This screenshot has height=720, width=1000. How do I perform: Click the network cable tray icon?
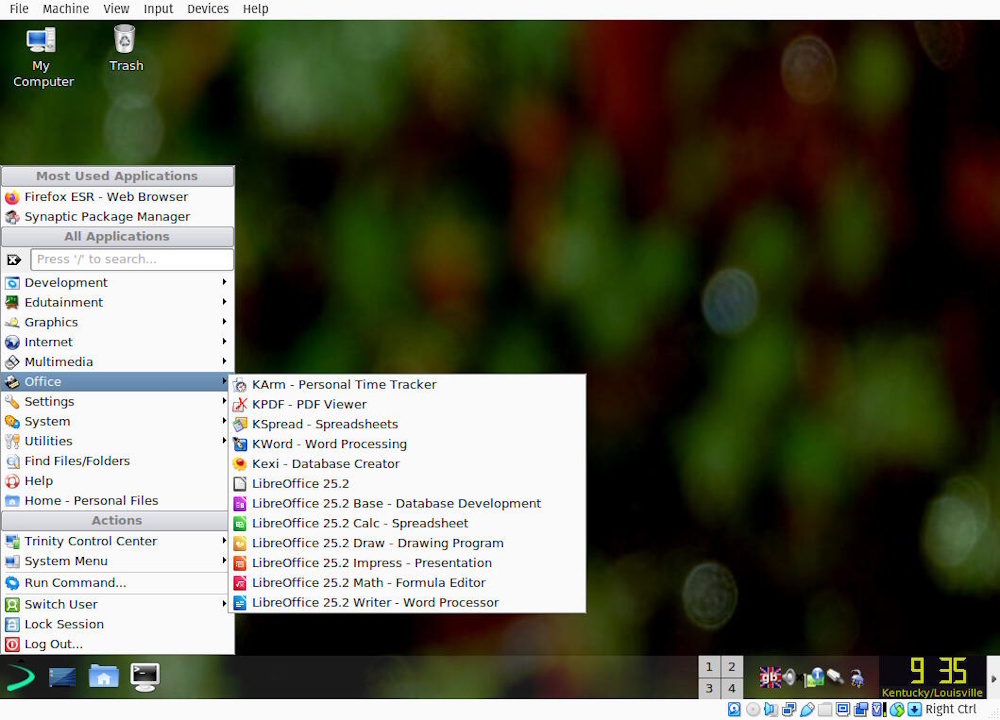835,676
